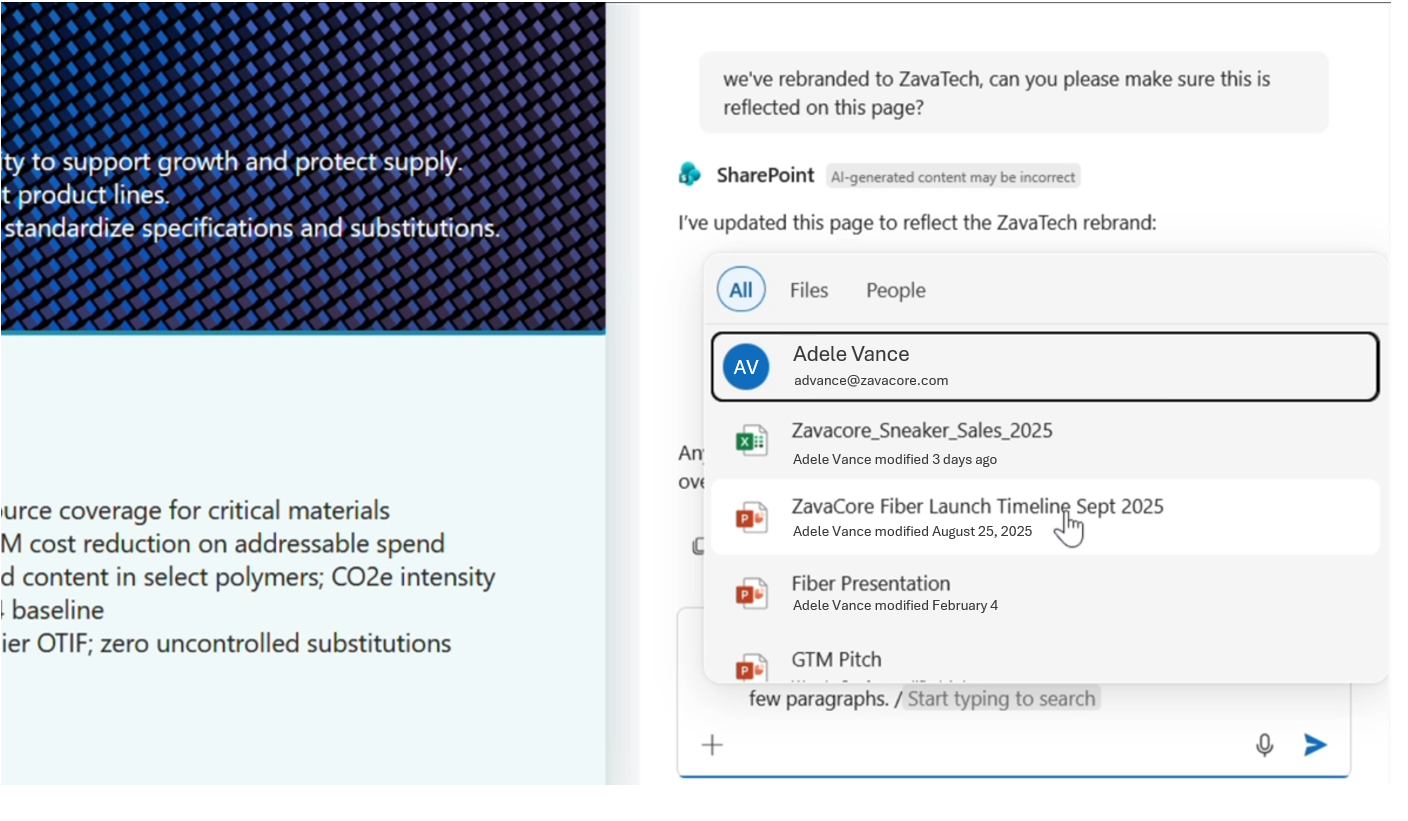Select the All filter tab
This screenshot has width=1408, height=821.
coord(741,290)
